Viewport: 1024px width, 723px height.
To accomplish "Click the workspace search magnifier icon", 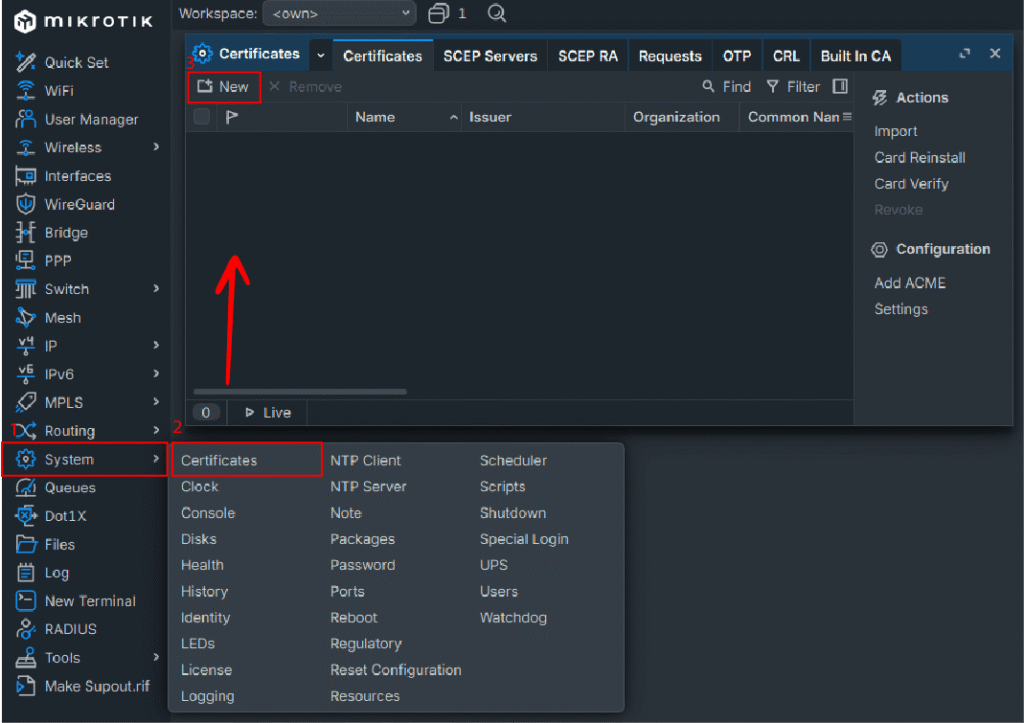I will [x=497, y=14].
